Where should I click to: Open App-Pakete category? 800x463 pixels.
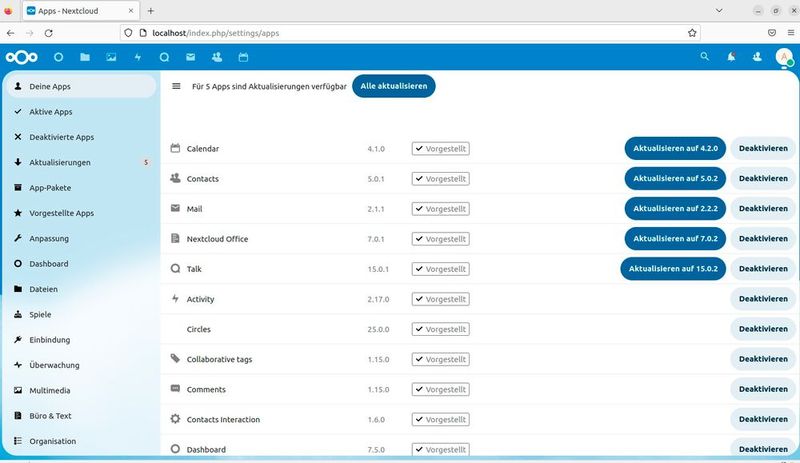(x=82, y=188)
